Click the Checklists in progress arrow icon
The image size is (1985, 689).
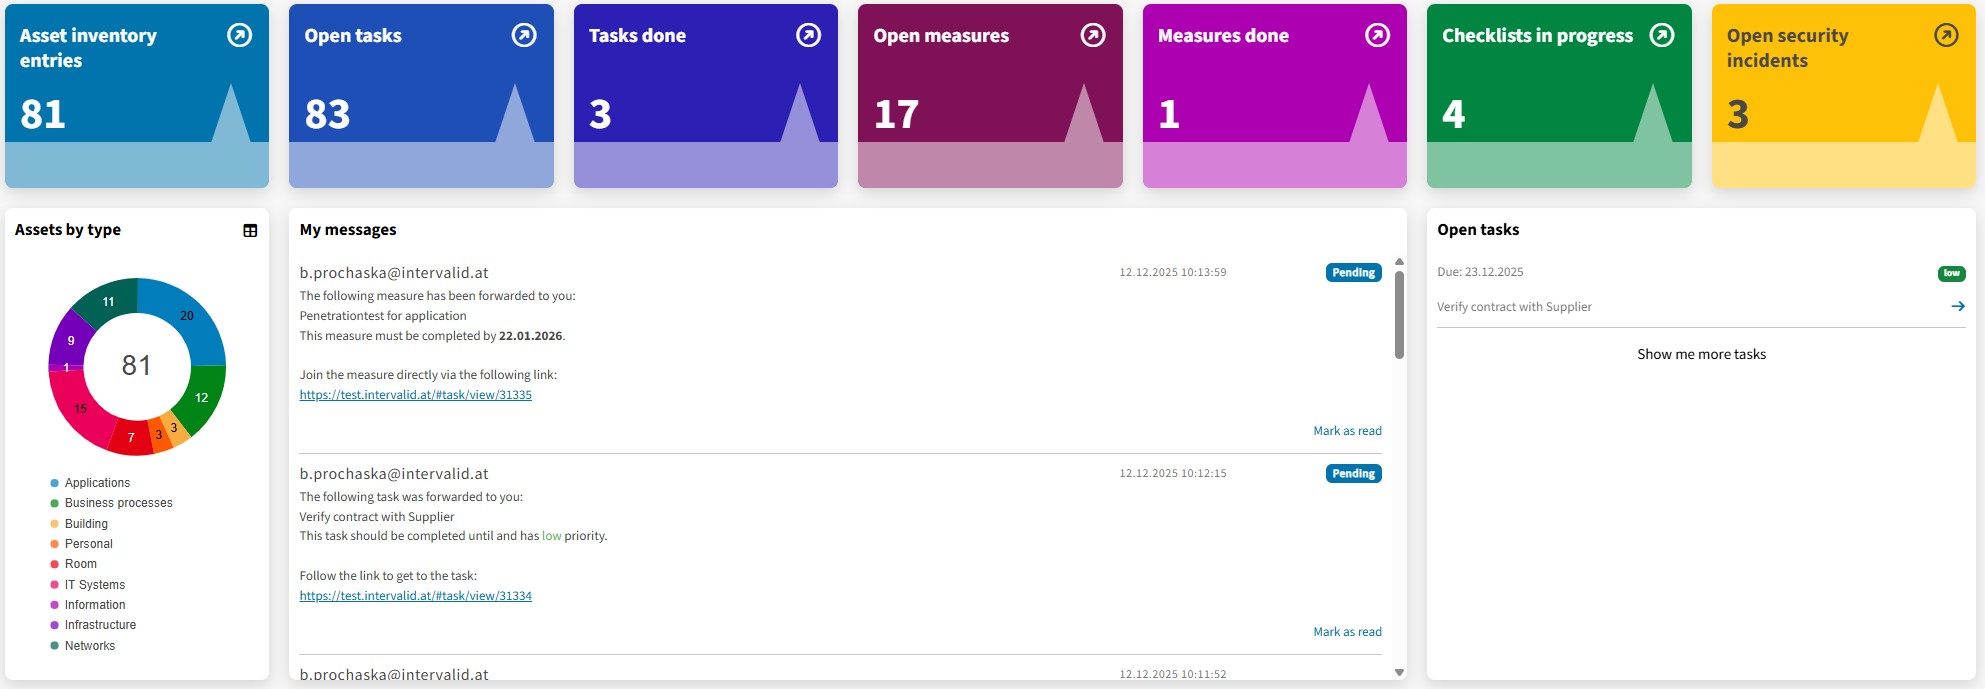pos(1661,36)
